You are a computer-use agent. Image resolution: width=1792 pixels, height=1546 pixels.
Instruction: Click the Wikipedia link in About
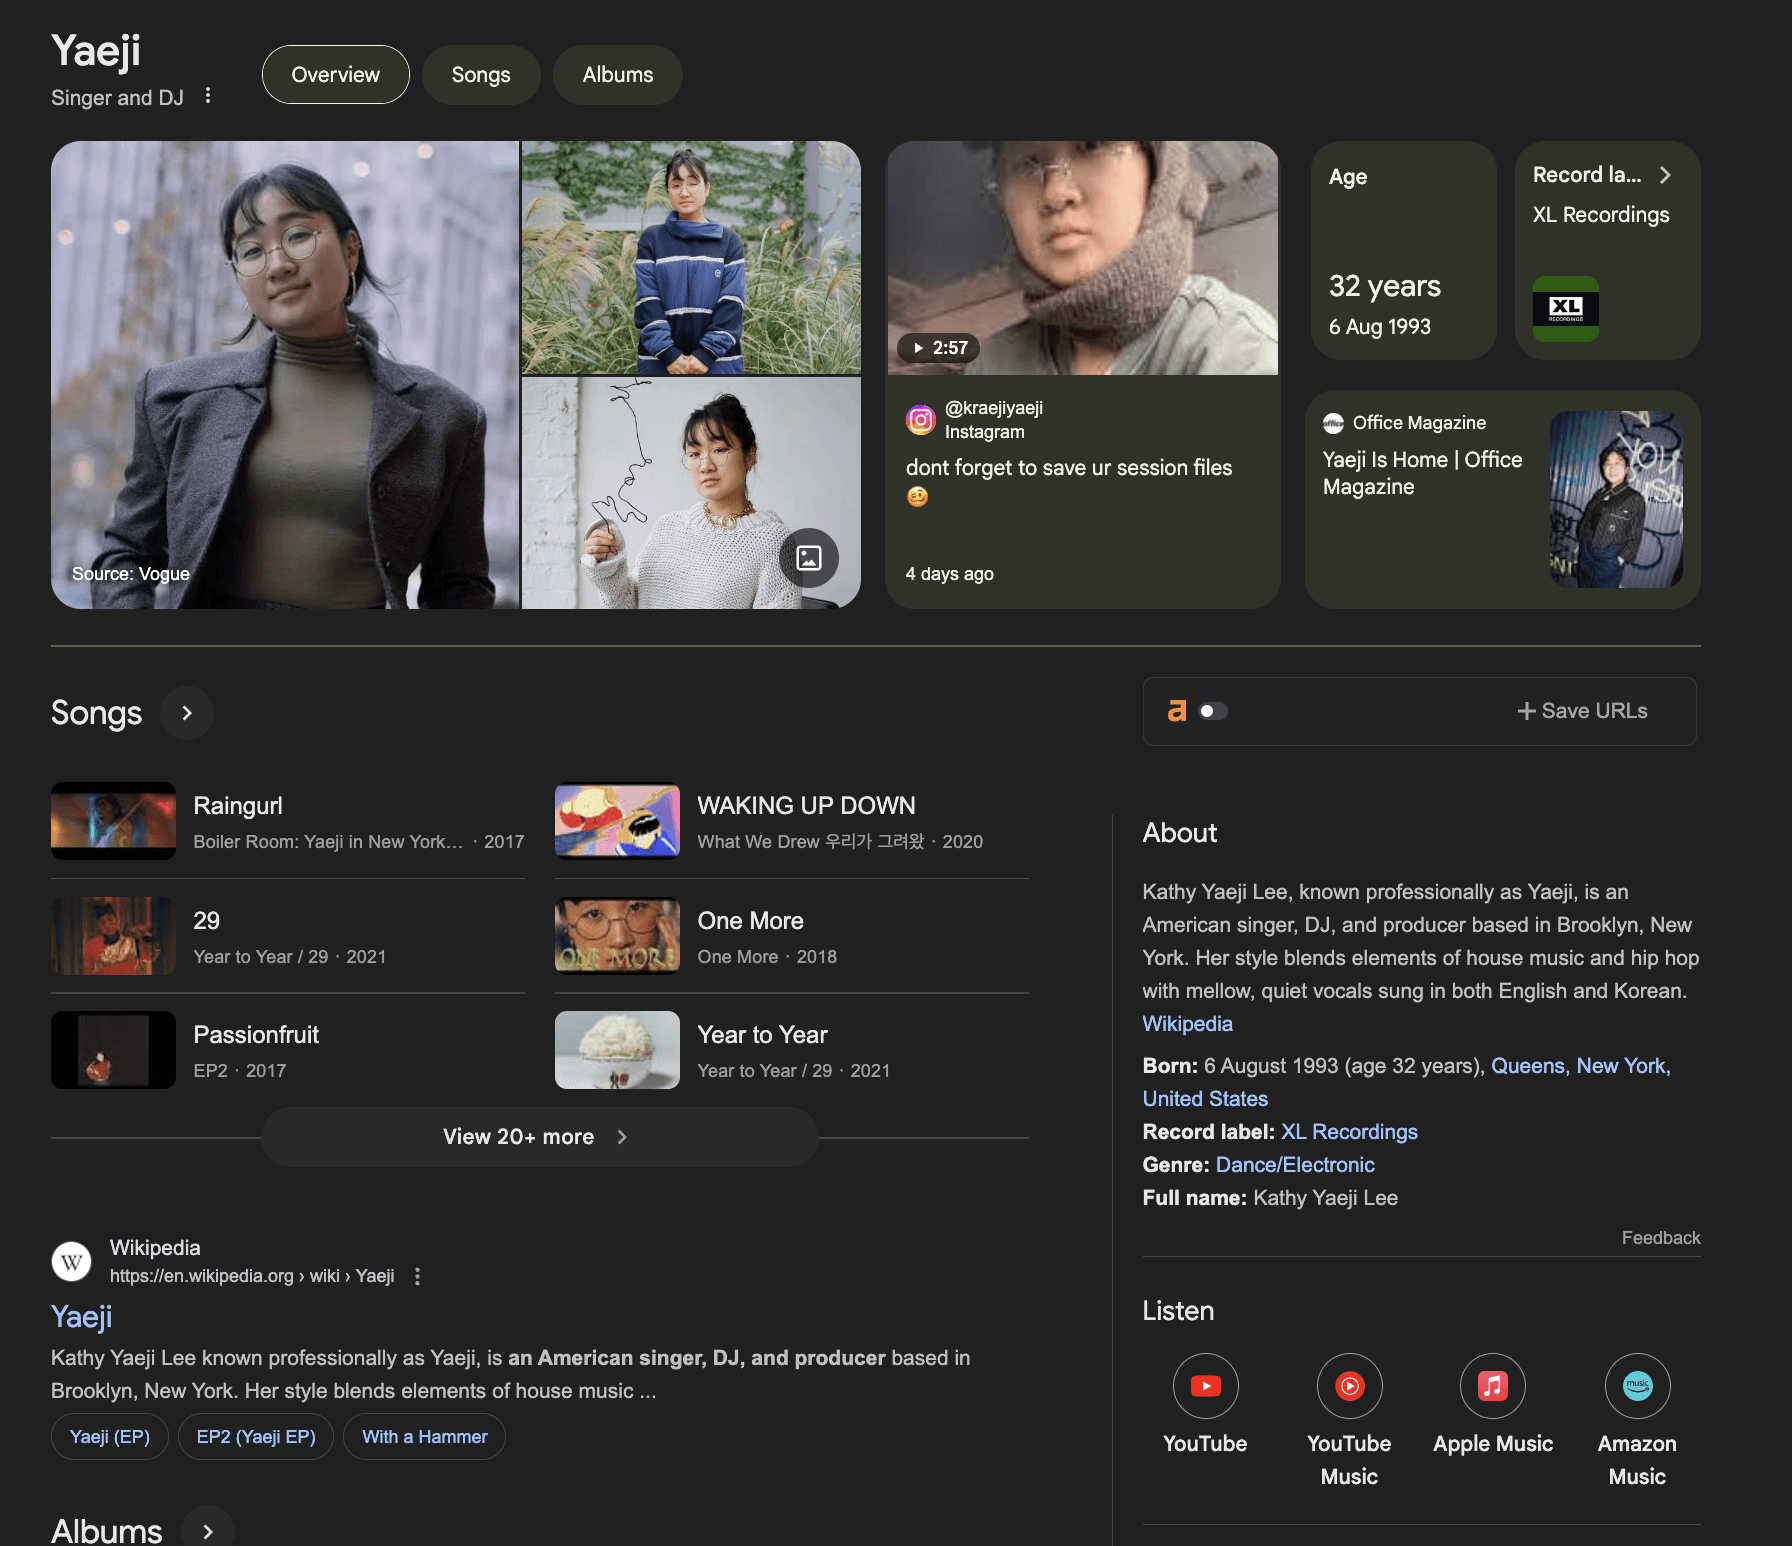point(1187,1024)
